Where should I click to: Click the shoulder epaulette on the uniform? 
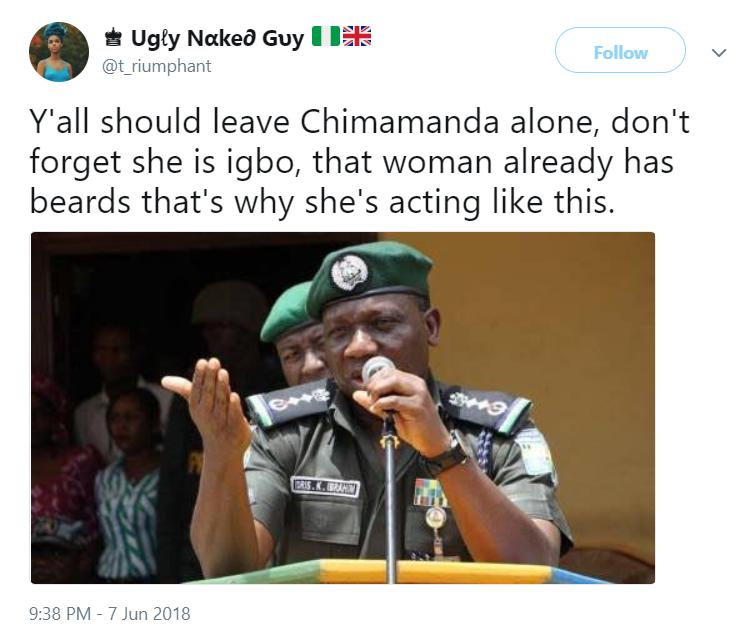click(485, 406)
